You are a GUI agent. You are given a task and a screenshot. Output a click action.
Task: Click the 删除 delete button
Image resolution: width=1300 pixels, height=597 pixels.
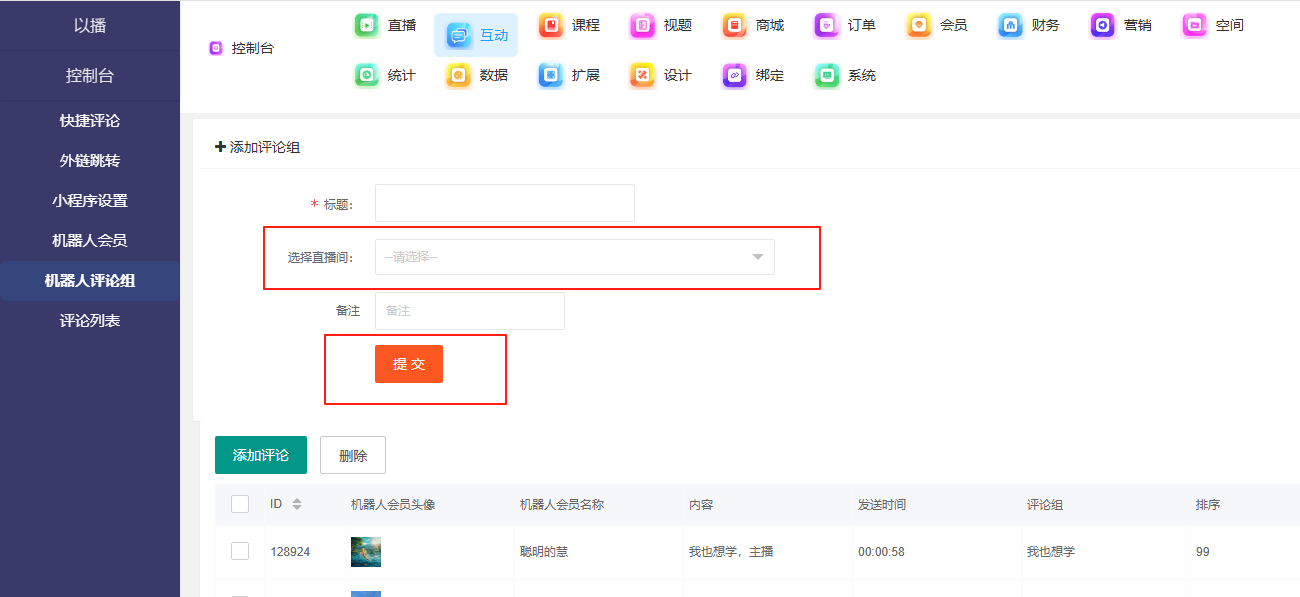[353, 455]
